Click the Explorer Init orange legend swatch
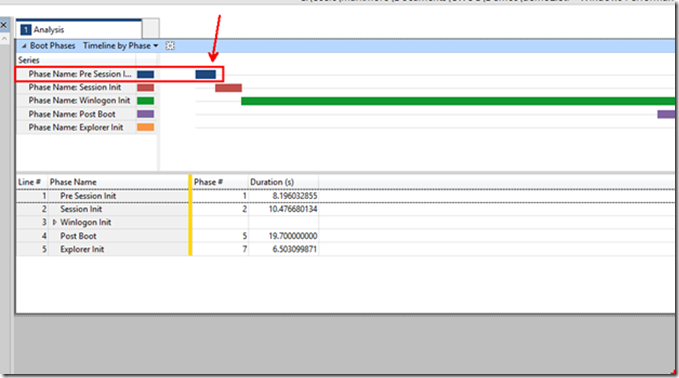 pos(146,127)
